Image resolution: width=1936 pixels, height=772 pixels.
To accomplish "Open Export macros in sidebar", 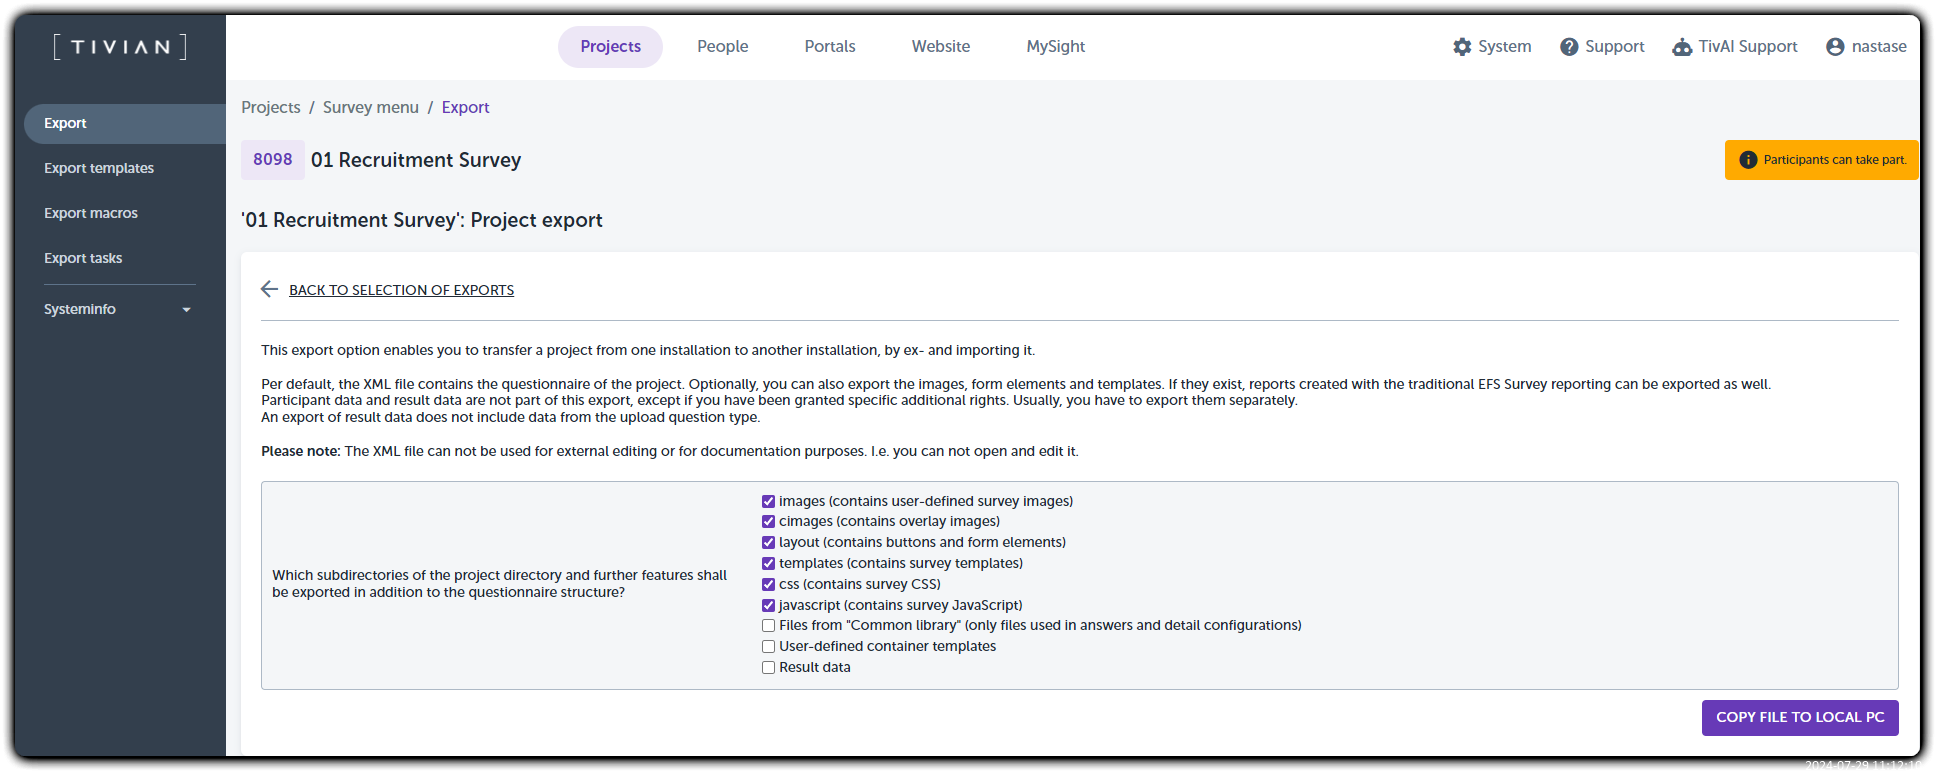I will (x=91, y=213).
